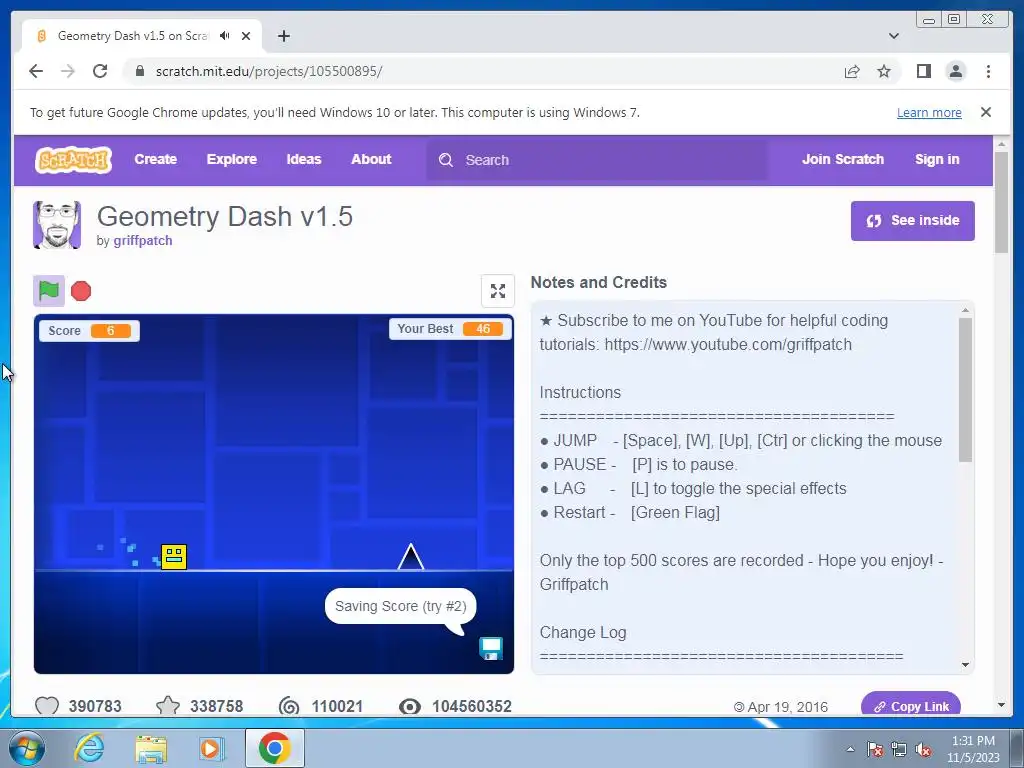
Task: Favorite the project with star icon
Action: pyautogui.click(x=168, y=706)
